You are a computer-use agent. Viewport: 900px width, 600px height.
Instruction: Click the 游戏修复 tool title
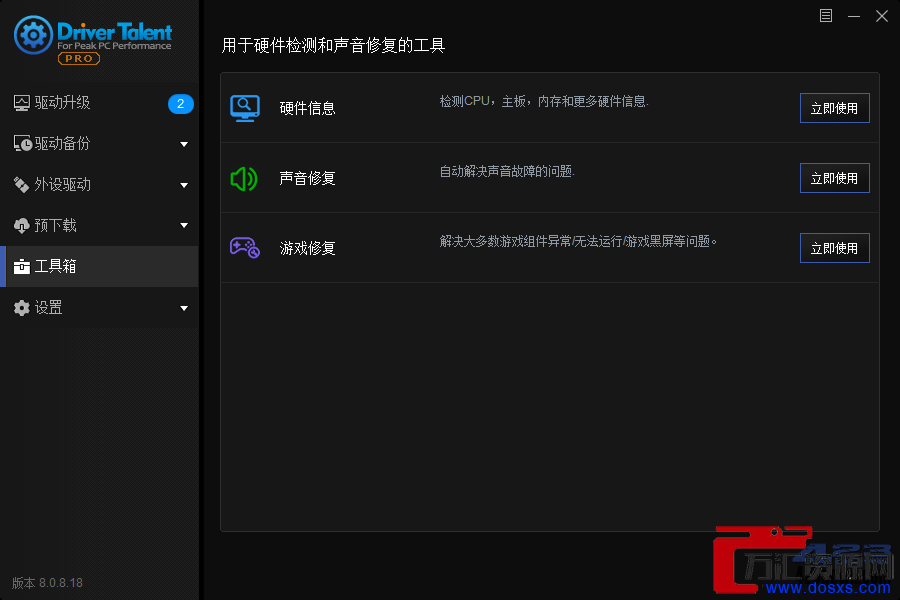(307, 248)
